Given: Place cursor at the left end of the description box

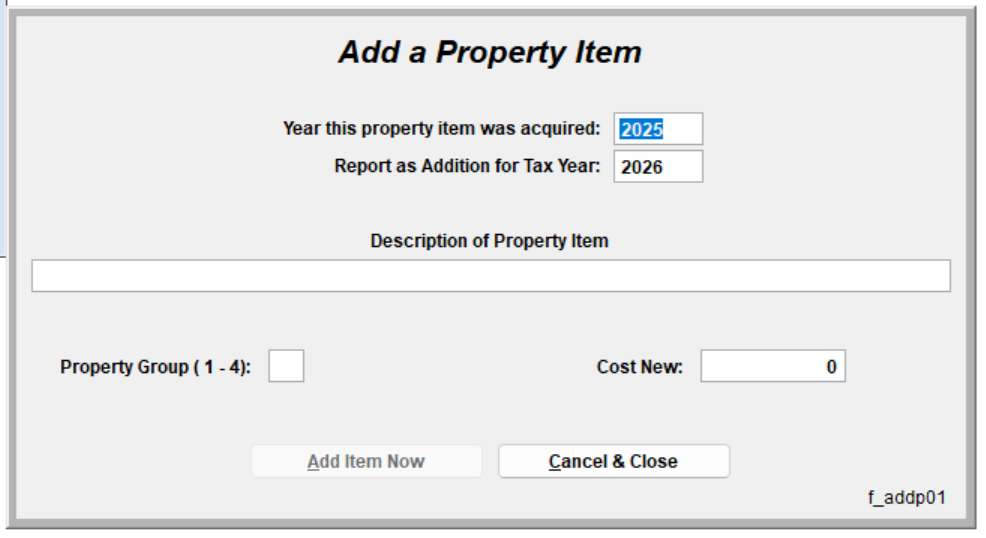Looking at the screenshot, I should pyautogui.click(x=40, y=276).
